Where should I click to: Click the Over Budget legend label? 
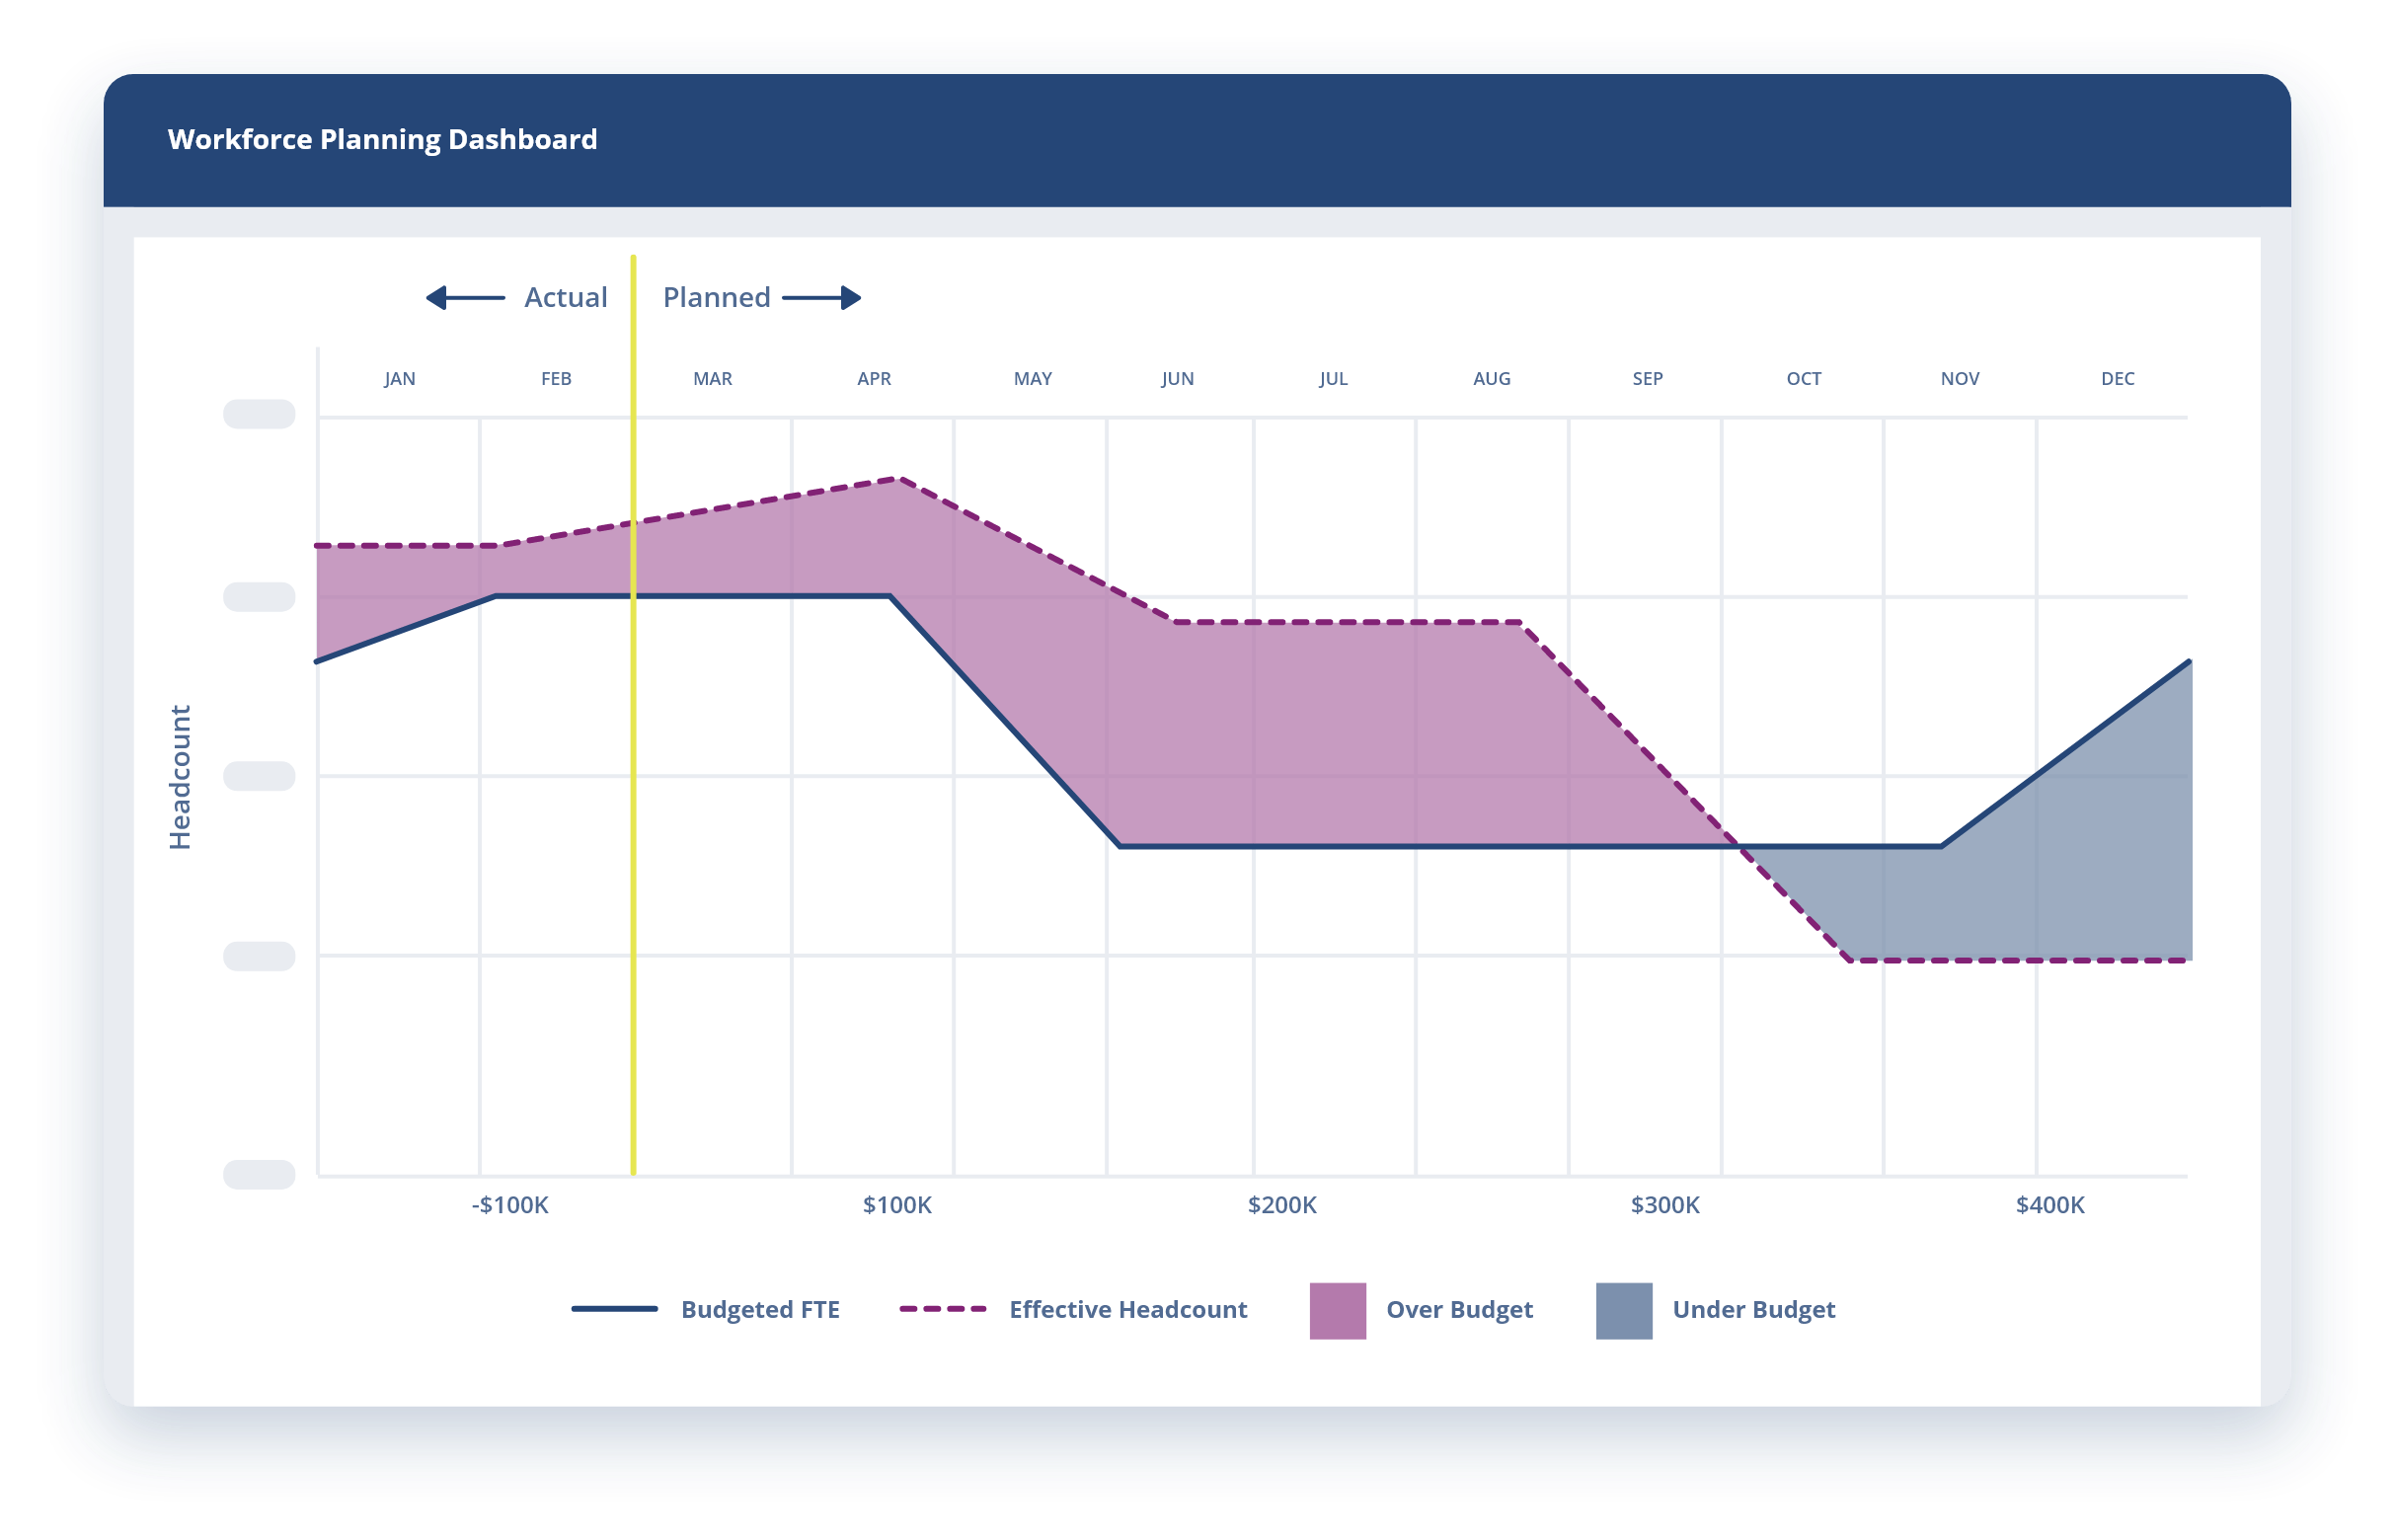[1459, 1310]
